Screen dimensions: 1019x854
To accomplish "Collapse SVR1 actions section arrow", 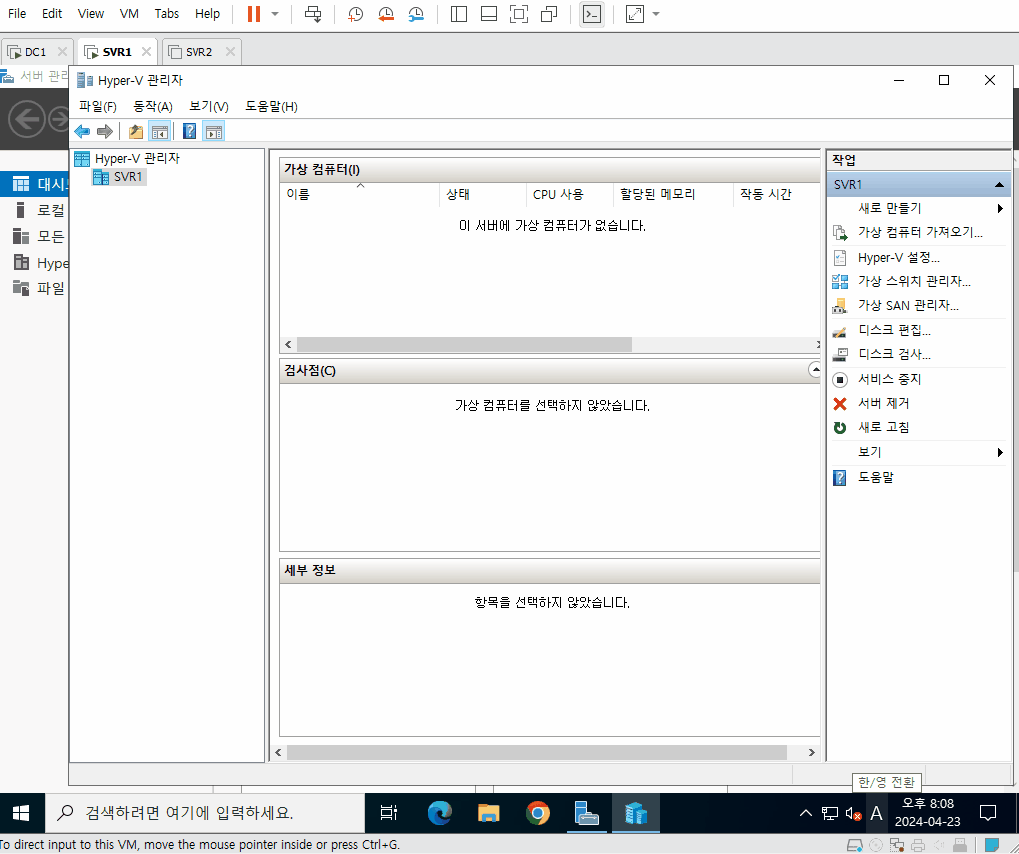I will coord(1000,185).
